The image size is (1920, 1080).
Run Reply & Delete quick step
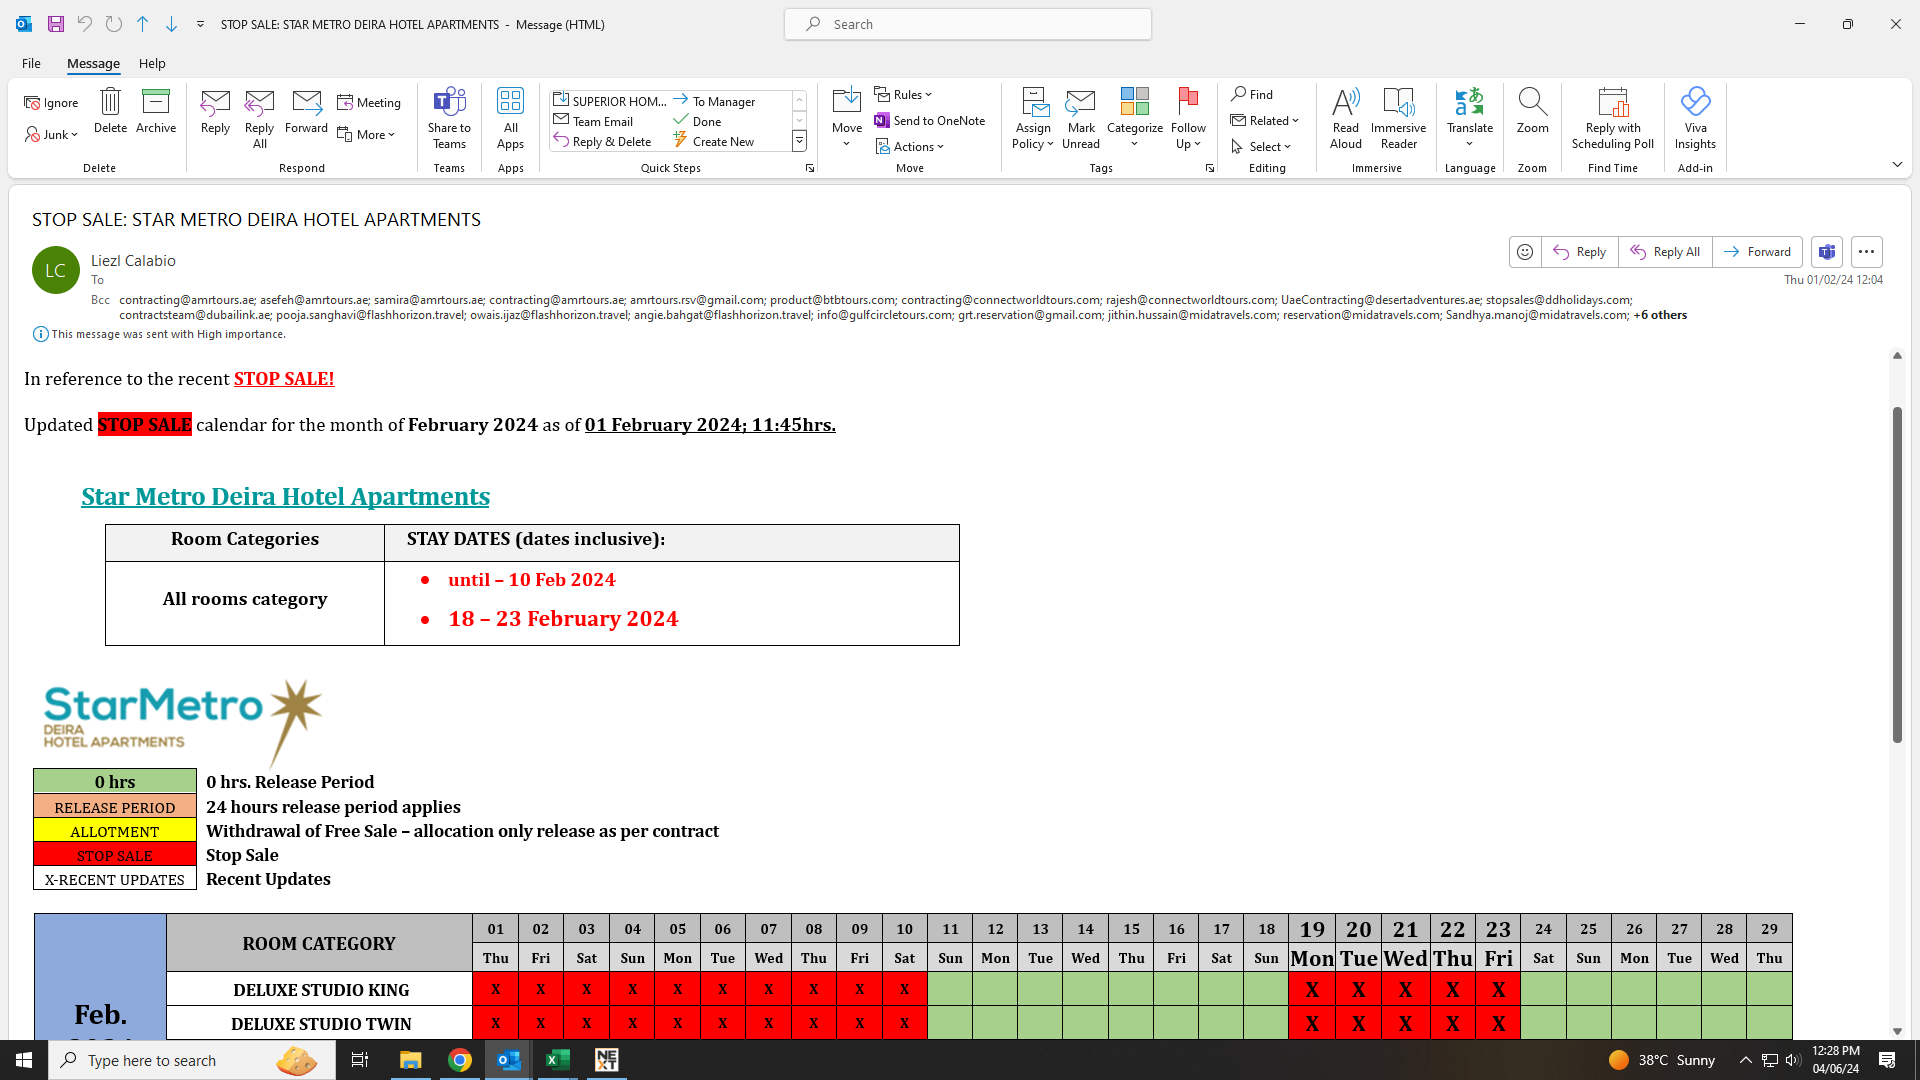click(x=602, y=141)
